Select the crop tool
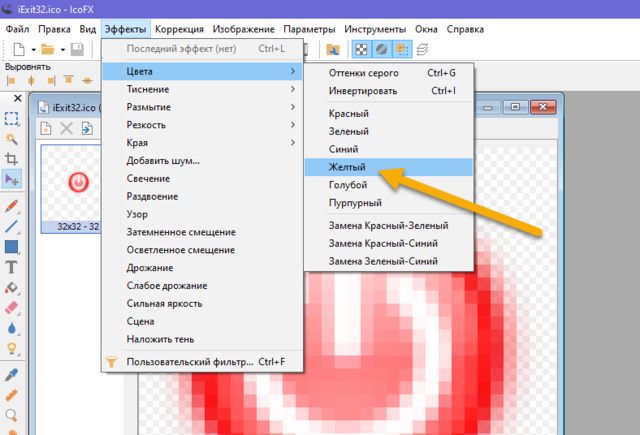Image resolution: width=640 pixels, height=435 pixels. pyautogui.click(x=11, y=159)
